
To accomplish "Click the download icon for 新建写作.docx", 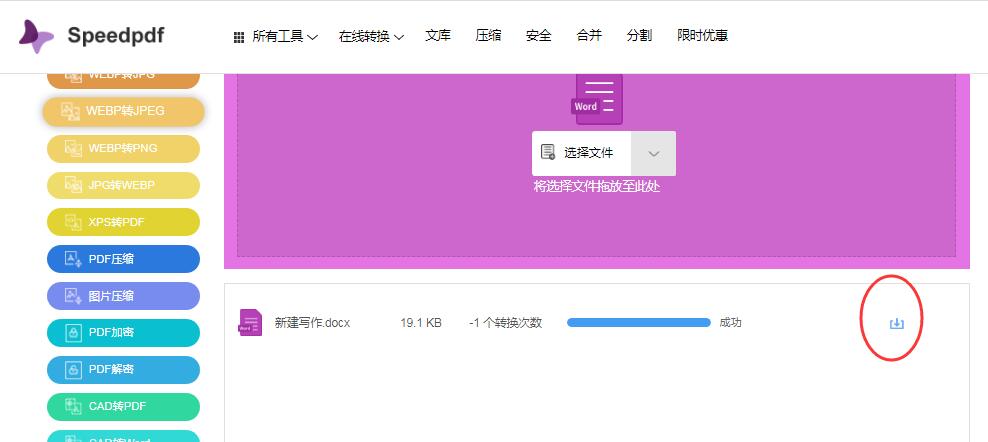I will pyautogui.click(x=896, y=323).
